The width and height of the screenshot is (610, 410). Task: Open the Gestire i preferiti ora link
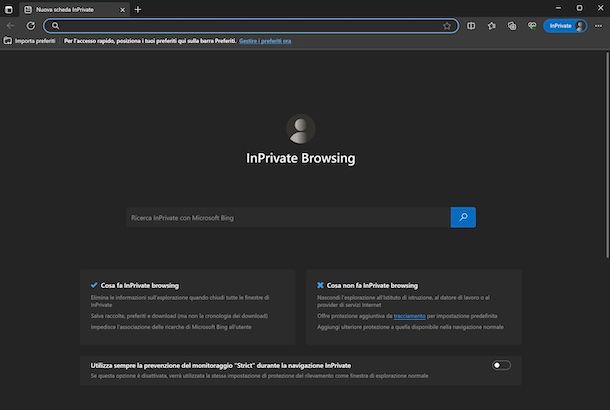265,41
